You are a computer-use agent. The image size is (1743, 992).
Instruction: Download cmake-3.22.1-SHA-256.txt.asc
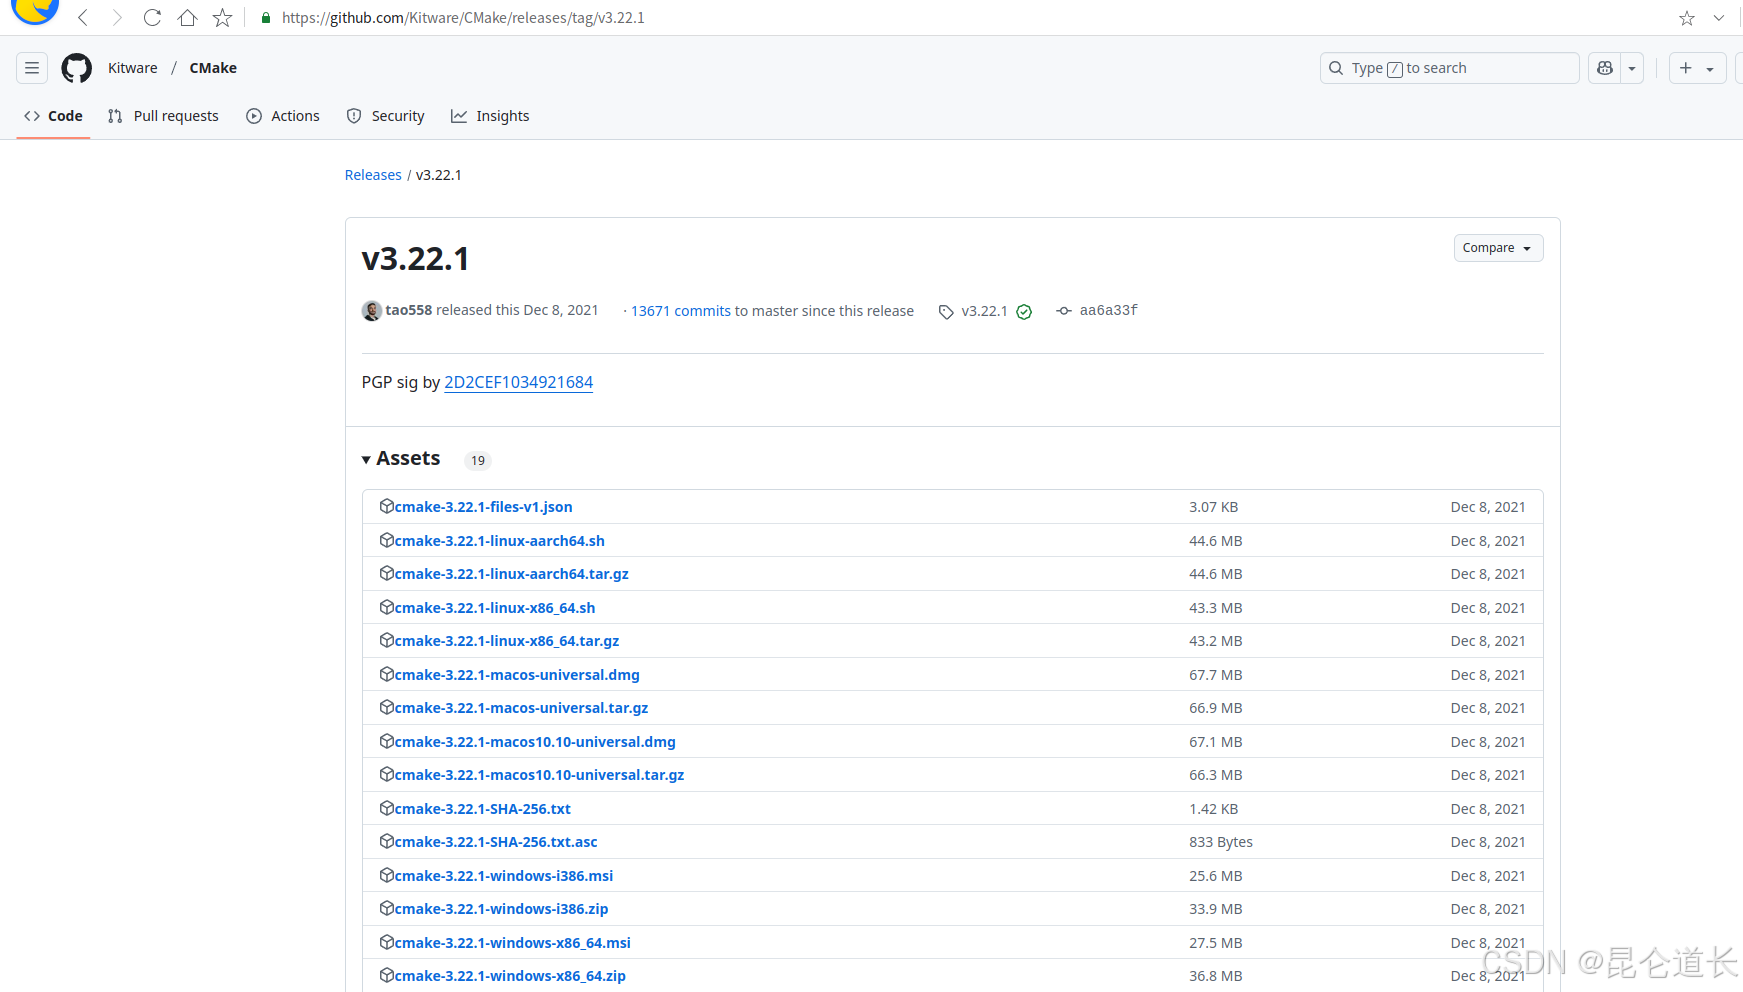(496, 842)
